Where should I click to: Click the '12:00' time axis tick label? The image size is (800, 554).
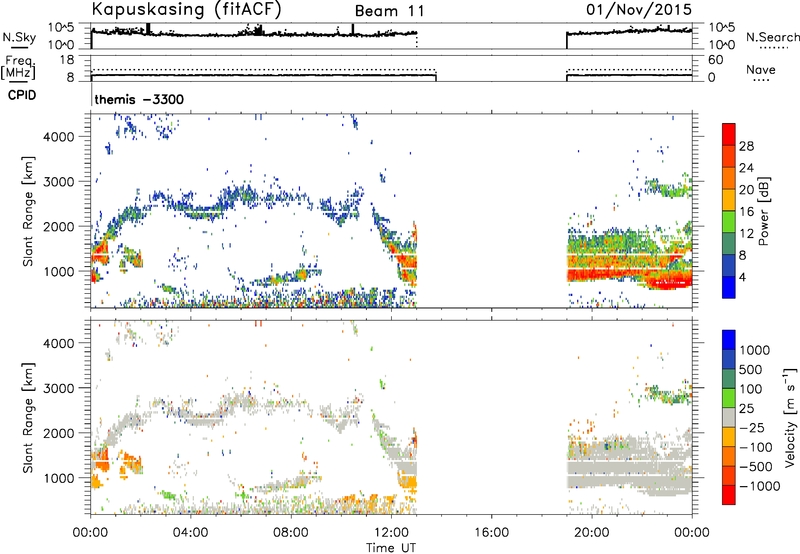(391, 533)
